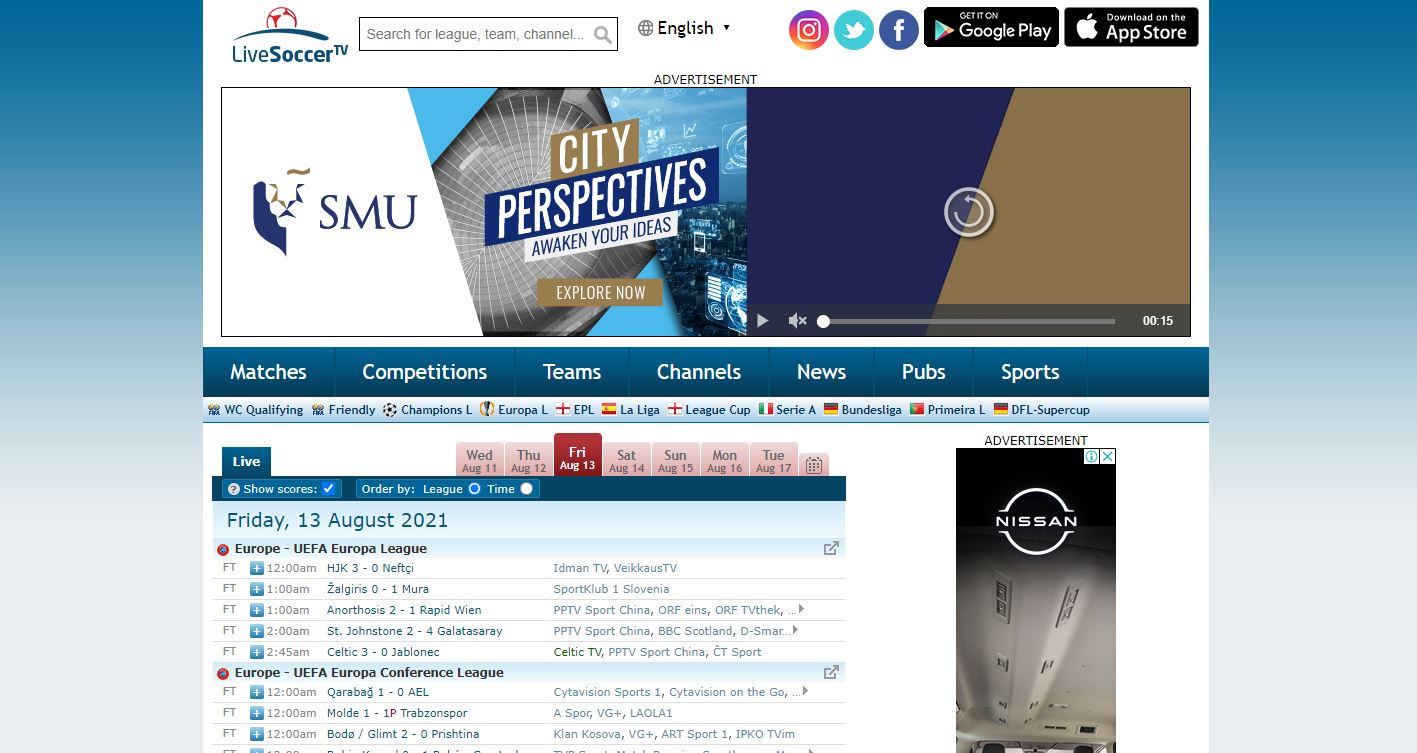Open the English language dropdown
The width and height of the screenshot is (1417, 753).
pyautogui.click(x=685, y=28)
